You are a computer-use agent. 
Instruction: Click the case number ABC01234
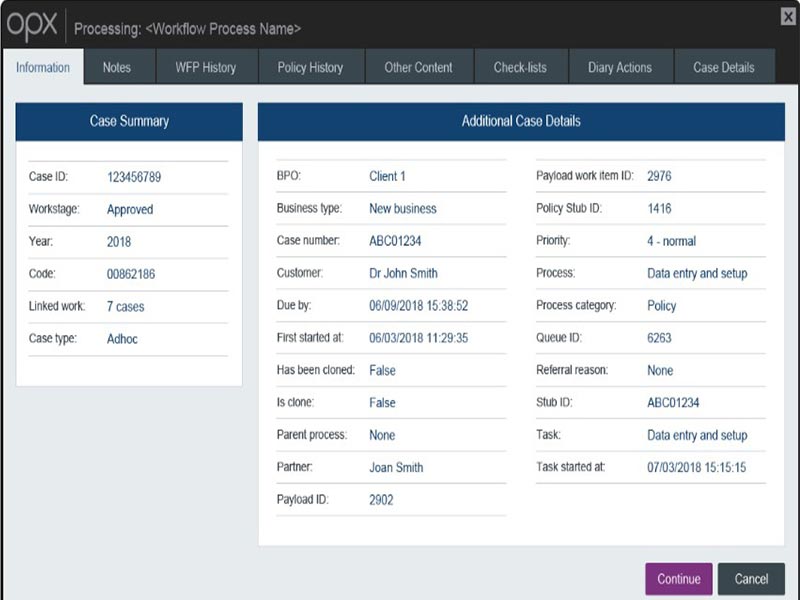(398, 241)
